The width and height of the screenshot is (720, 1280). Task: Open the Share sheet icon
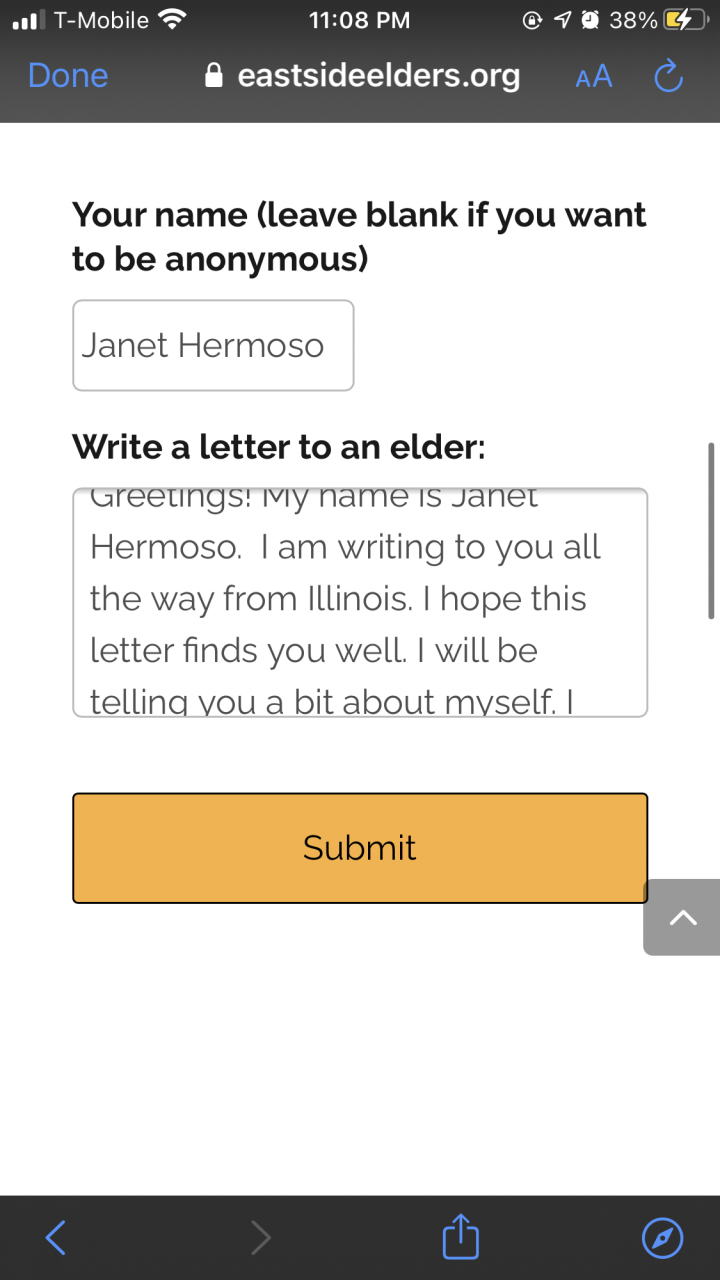(x=460, y=1237)
